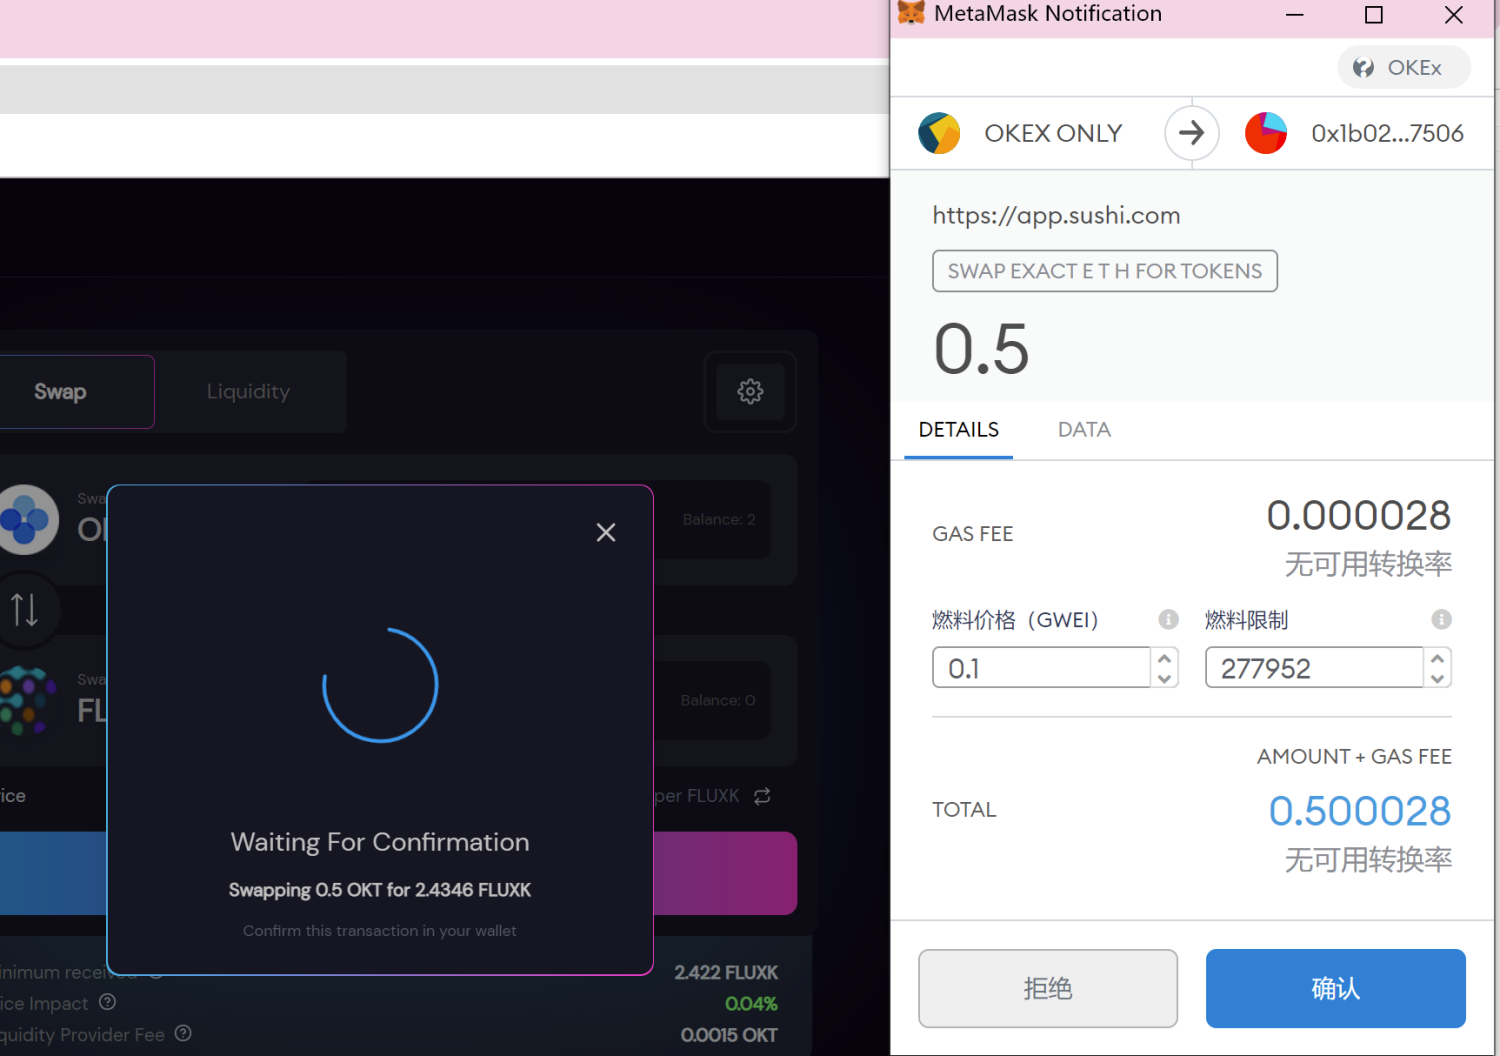The height and width of the screenshot is (1056, 1500).
Task: Open the Liquidity Provider Fee help icon
Action: point(183,1033)
